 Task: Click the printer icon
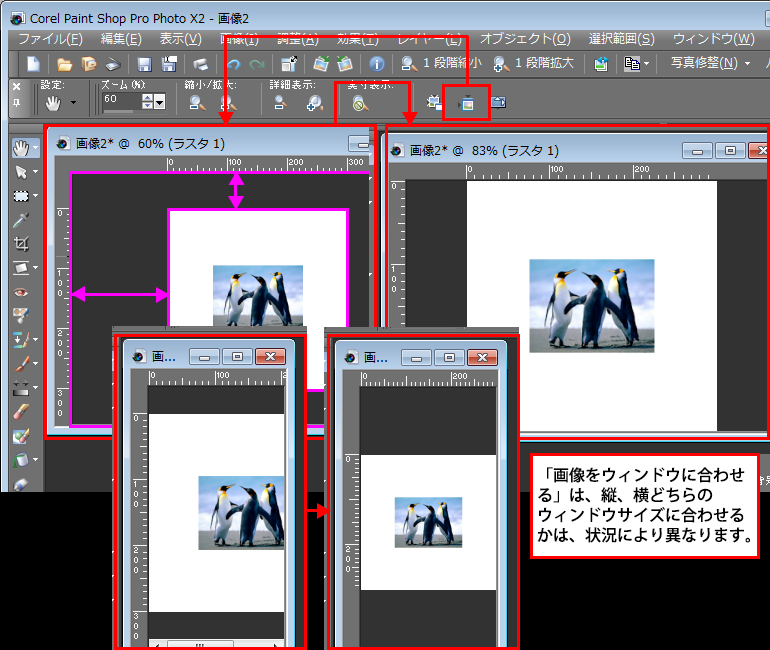click(x=200, y=64)
